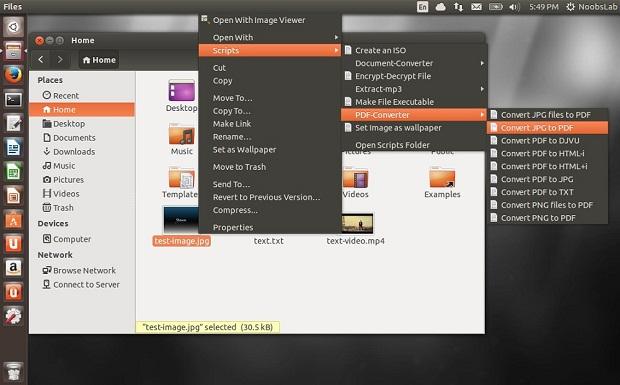
Task: Launch LibreOffice Calc from the dock
Action: pyautogui.click(x=13, y=172)
